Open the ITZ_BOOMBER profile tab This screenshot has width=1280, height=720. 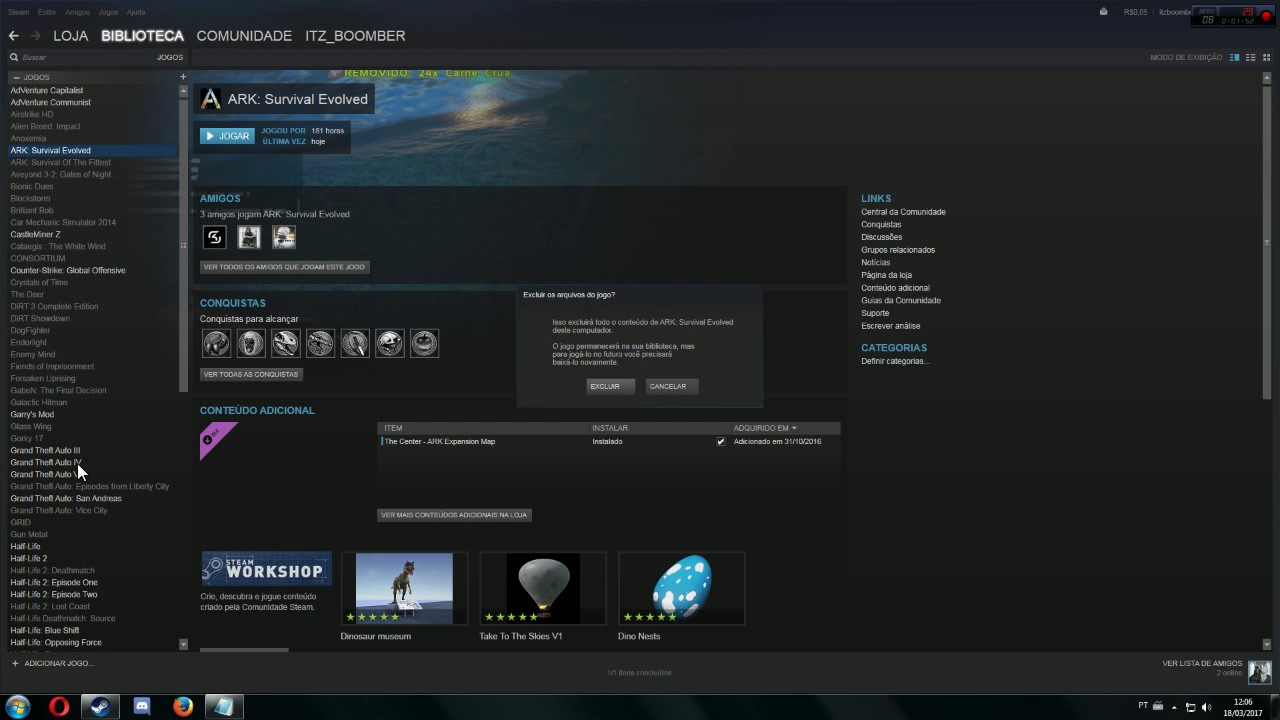pyautogui.click(x=355, y=36)
